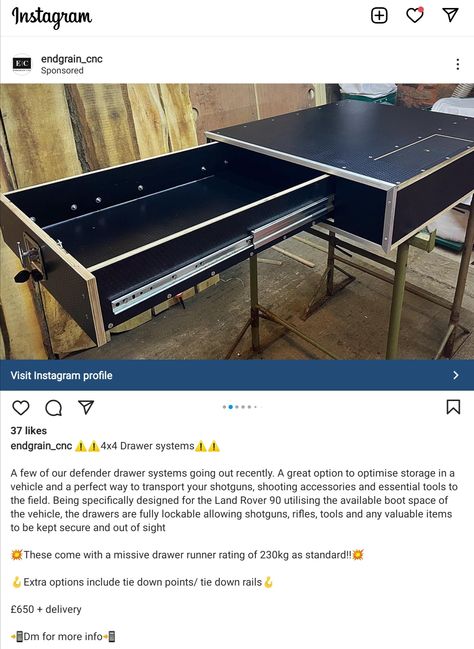Jump to the third carousel dot
This screenshot has width=474, height=649.
(x=237, y=407)
